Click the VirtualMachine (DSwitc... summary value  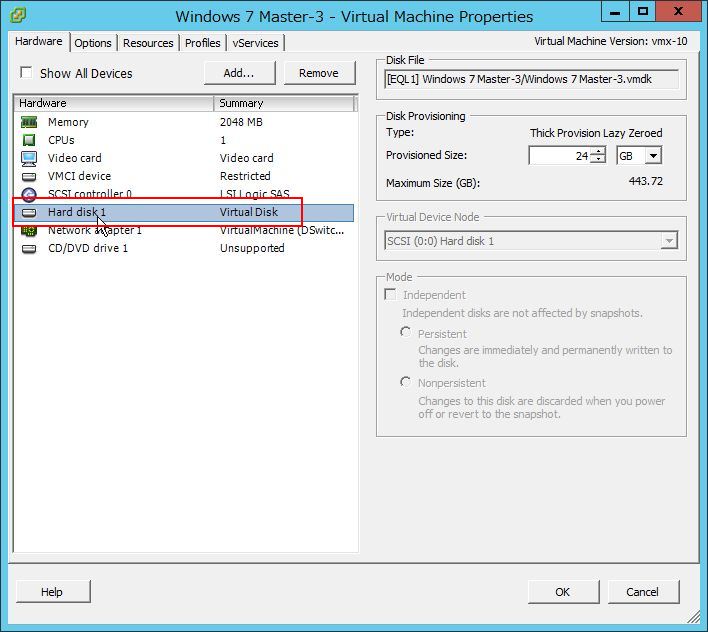[282, 230]
